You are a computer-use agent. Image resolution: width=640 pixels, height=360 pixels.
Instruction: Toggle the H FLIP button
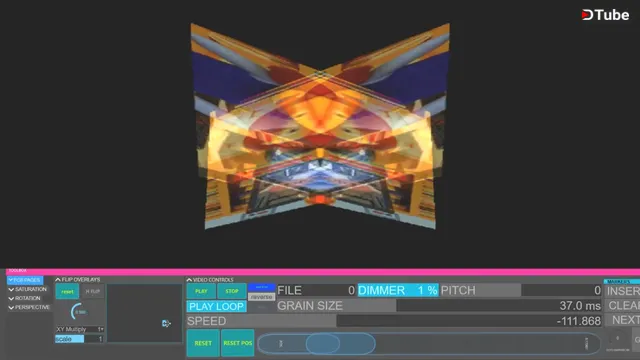click(93, 291)
